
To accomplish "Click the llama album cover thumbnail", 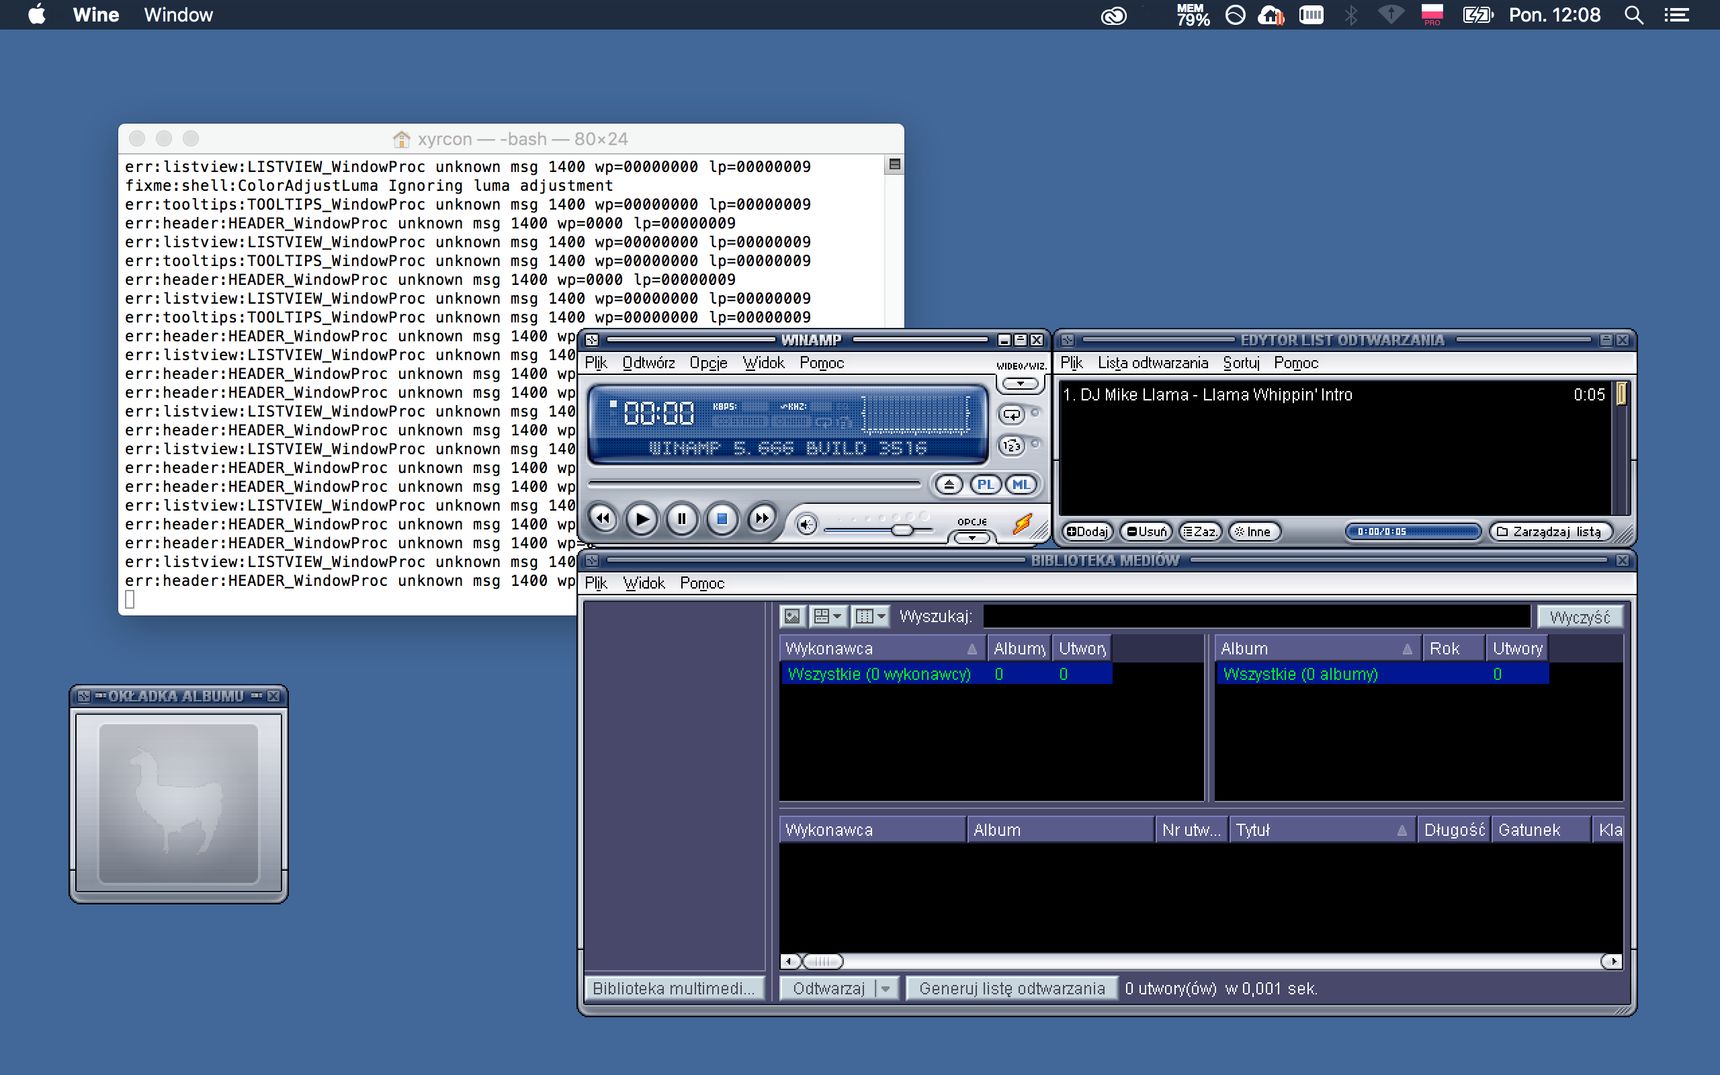I will point(179,803).
